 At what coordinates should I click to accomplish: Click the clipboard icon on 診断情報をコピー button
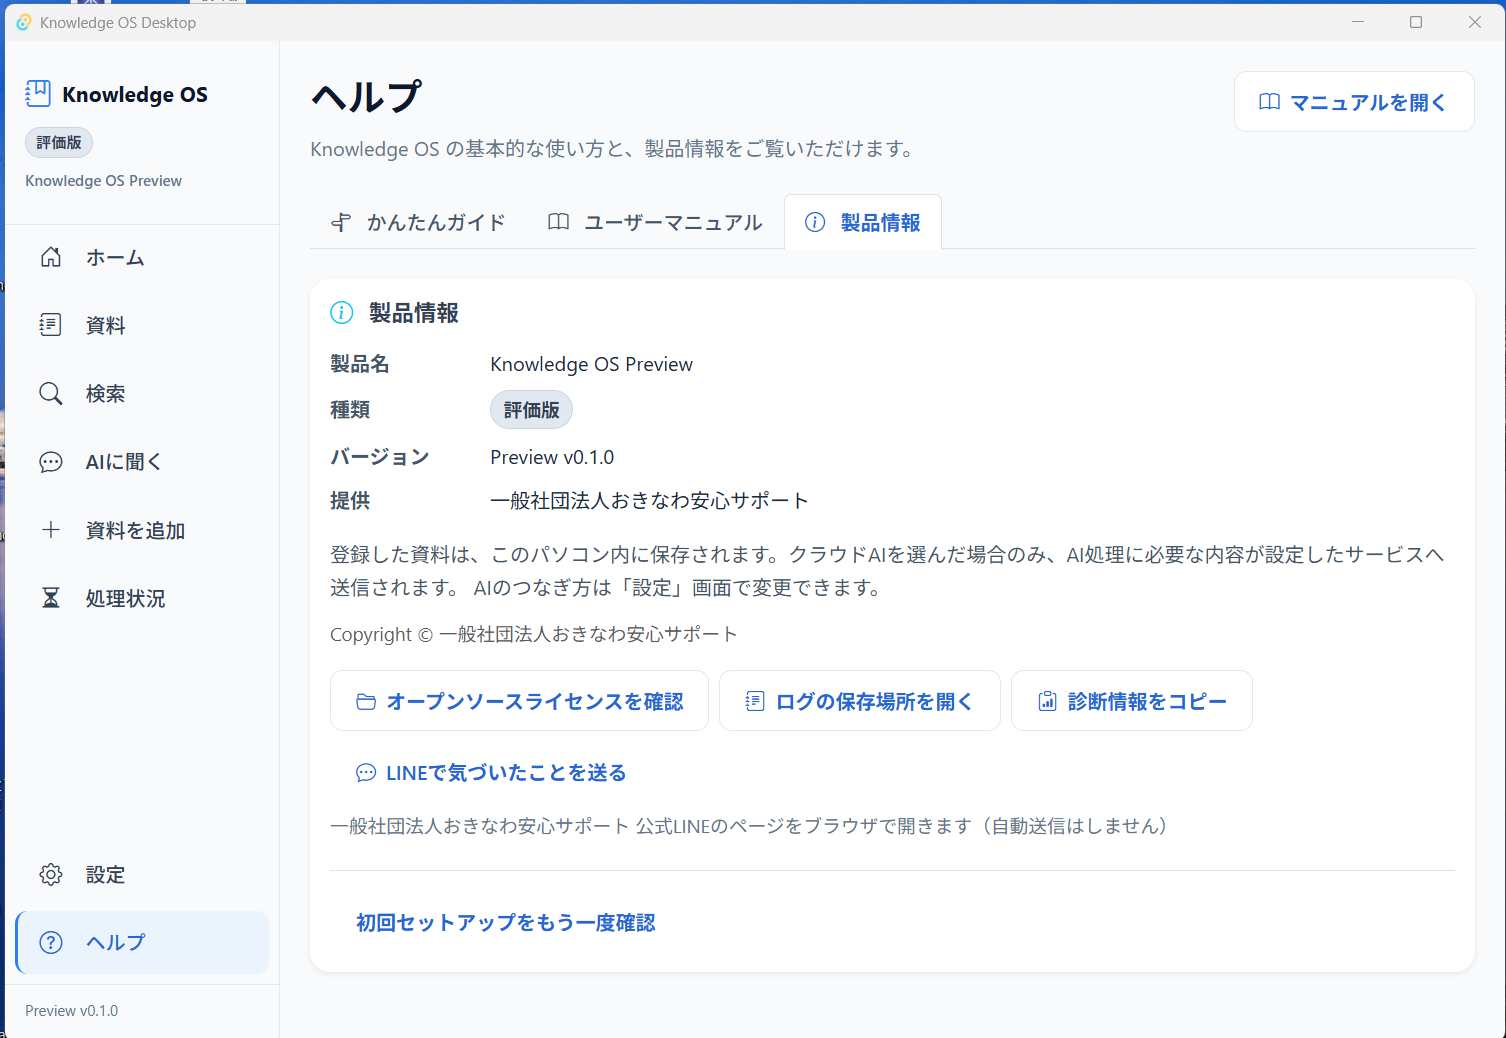[1047, 702]
